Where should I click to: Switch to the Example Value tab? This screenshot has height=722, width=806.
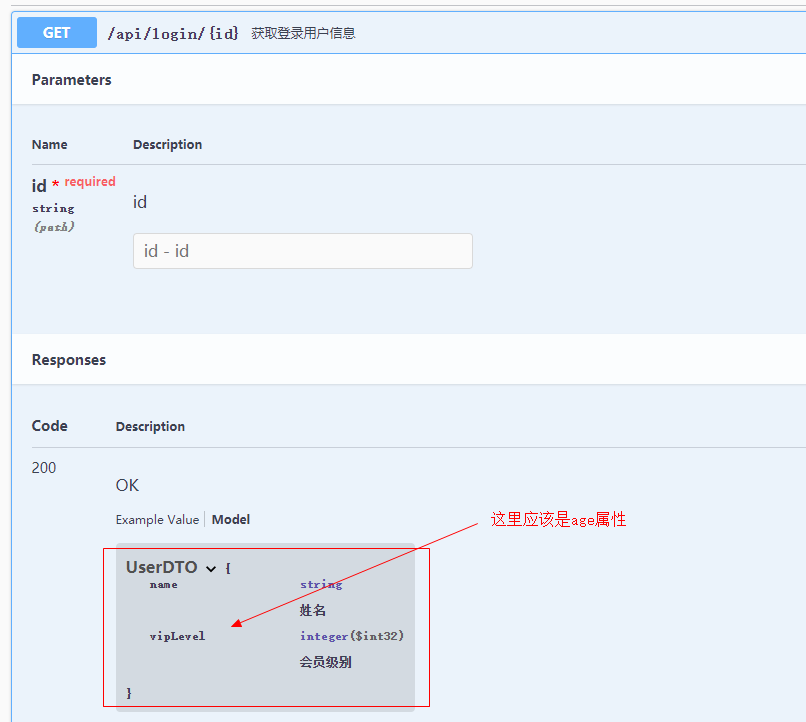157,519
